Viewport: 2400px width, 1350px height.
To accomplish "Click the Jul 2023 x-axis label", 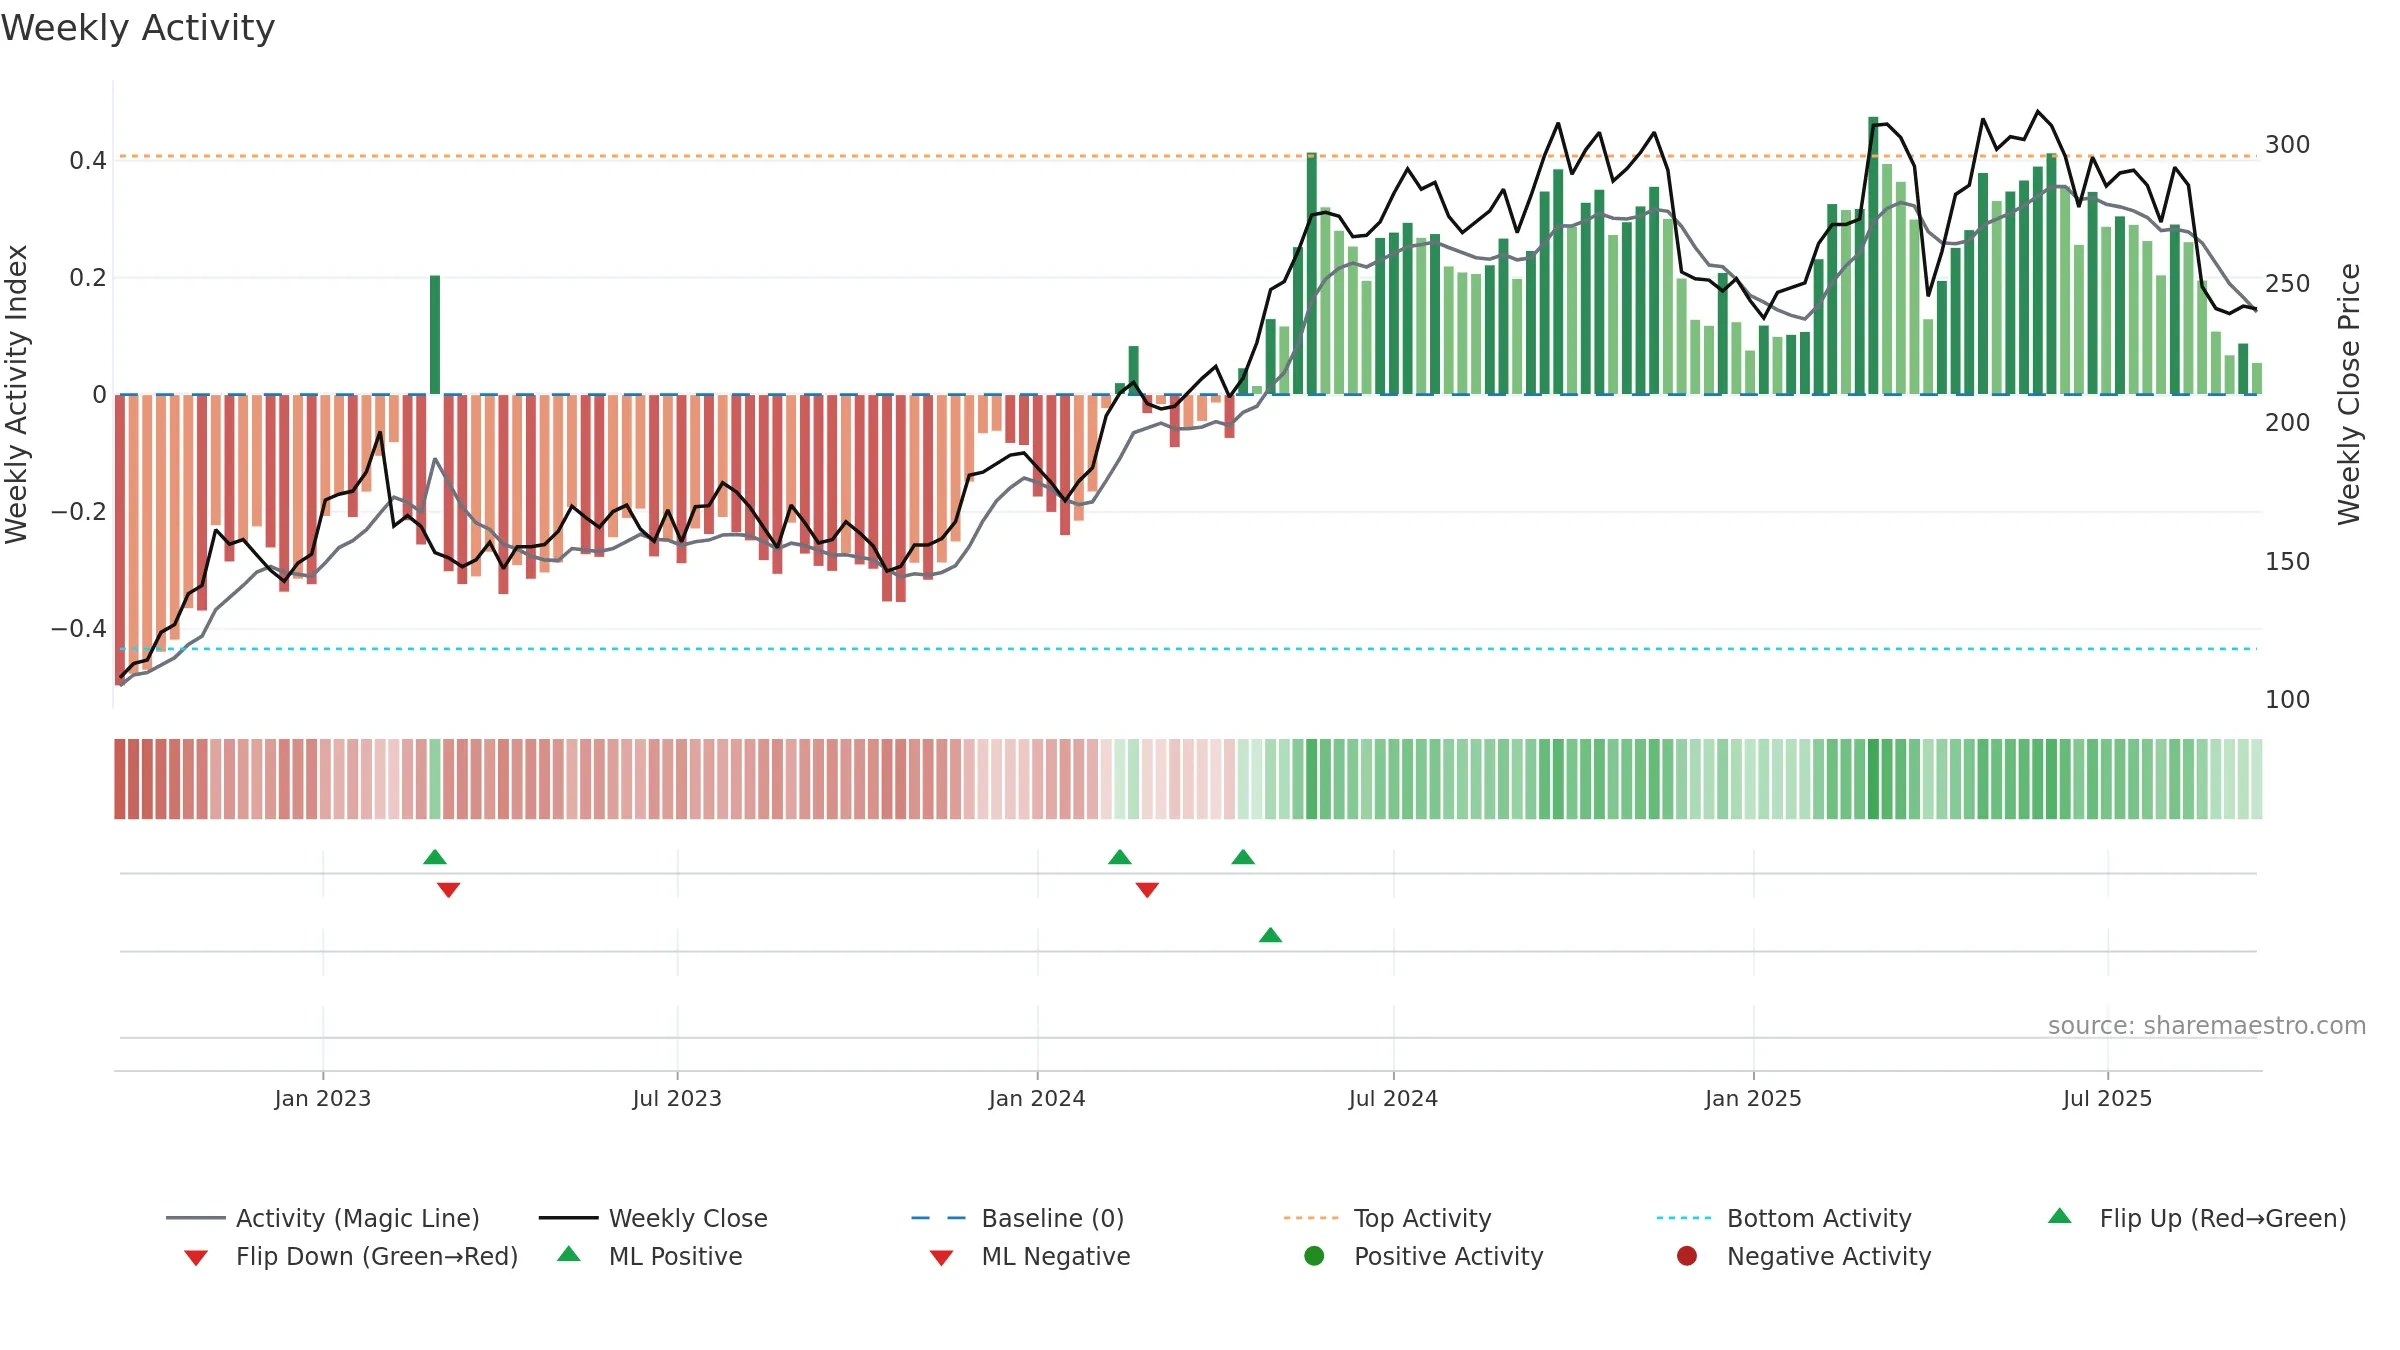I will click(677, 1099).
